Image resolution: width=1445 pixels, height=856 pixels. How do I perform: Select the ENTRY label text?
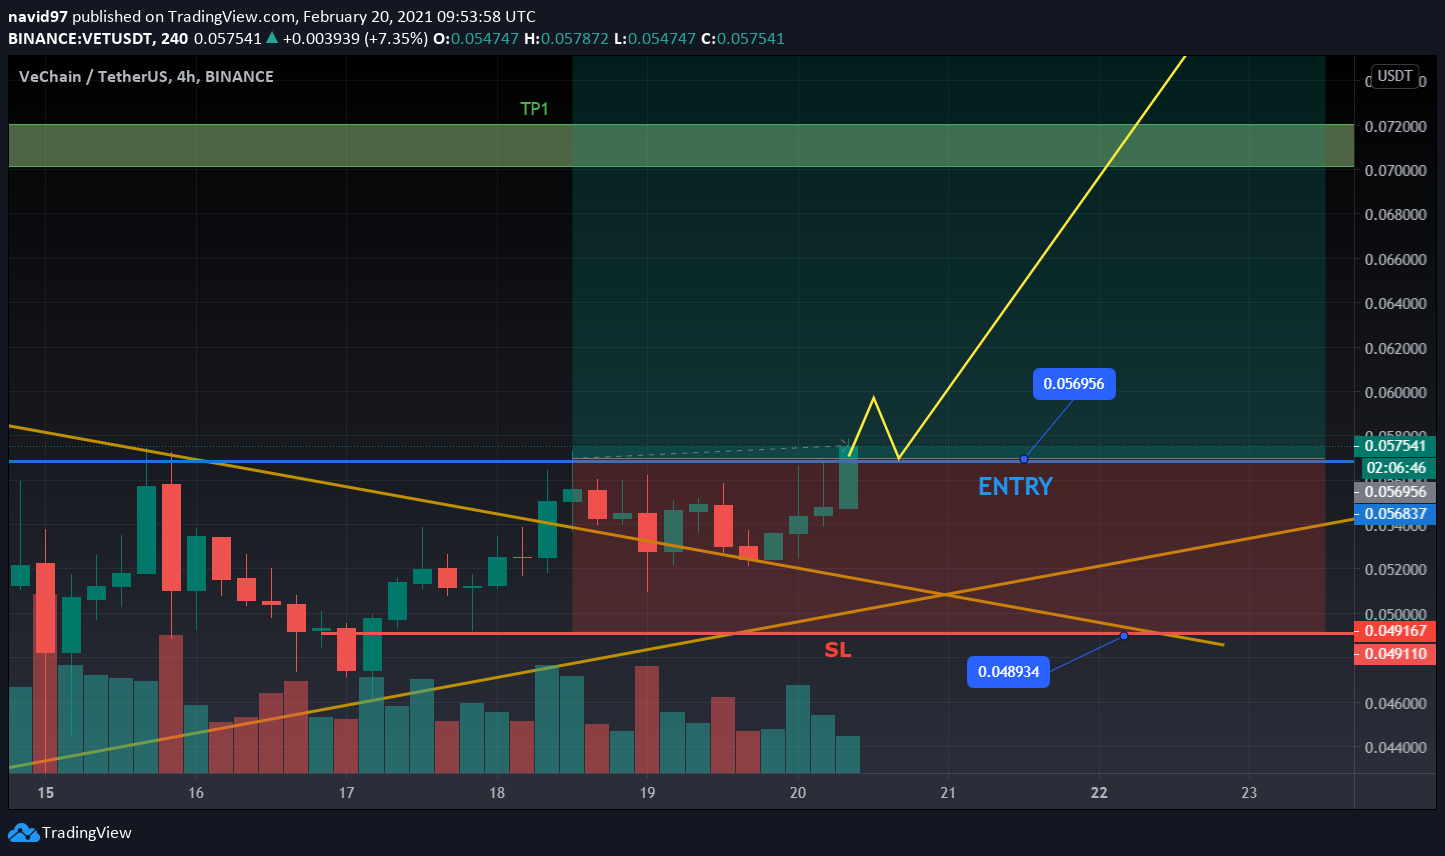point(1015,487)
